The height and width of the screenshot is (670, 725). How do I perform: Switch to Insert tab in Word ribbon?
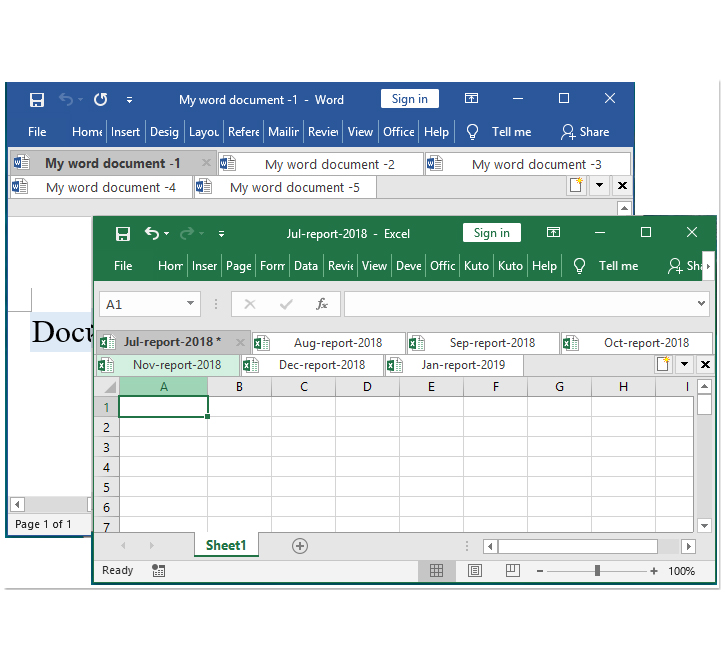(x=125, y=132)
